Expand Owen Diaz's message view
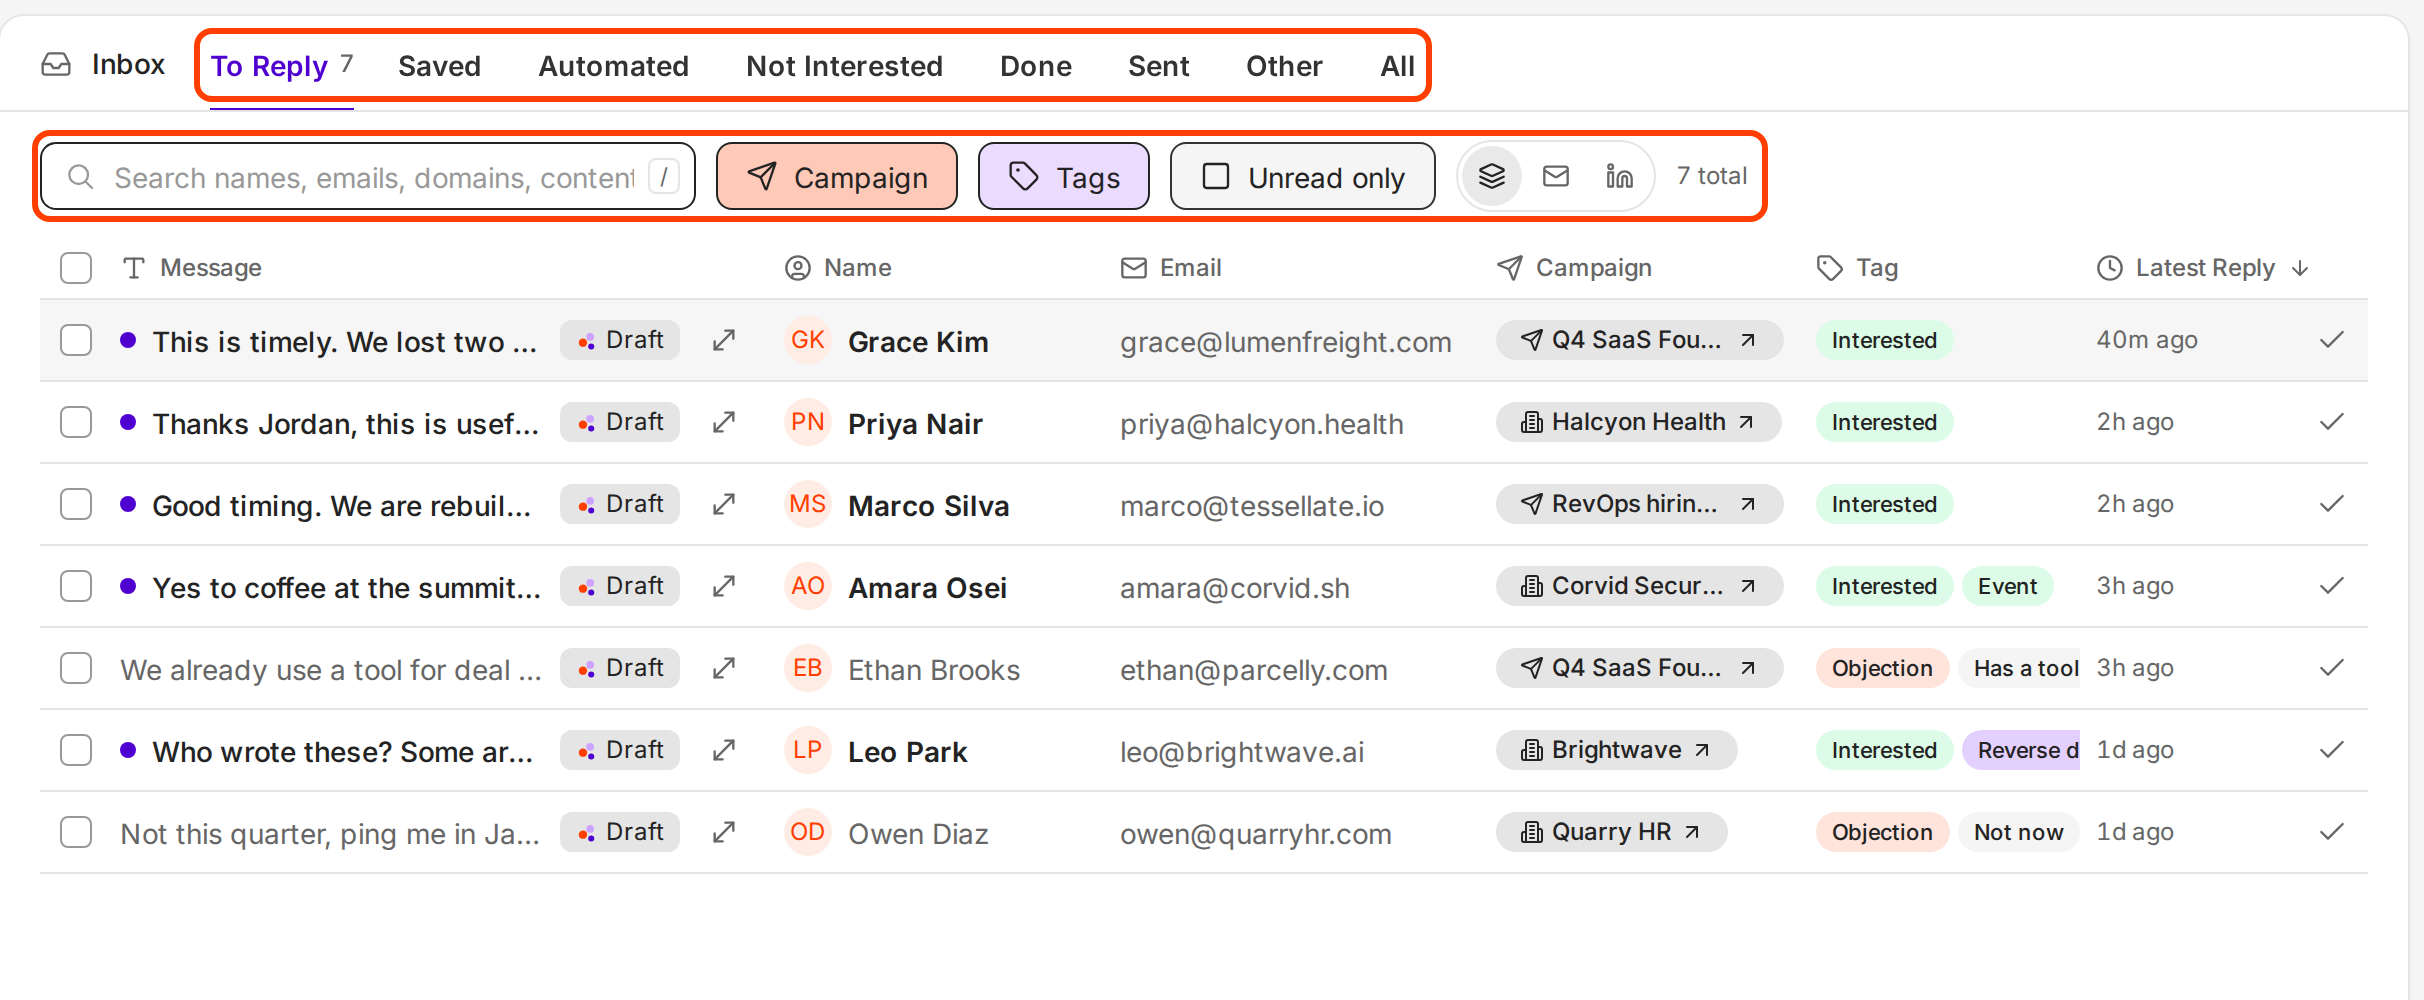The image size is (2424, 1000). click(724, 833)
